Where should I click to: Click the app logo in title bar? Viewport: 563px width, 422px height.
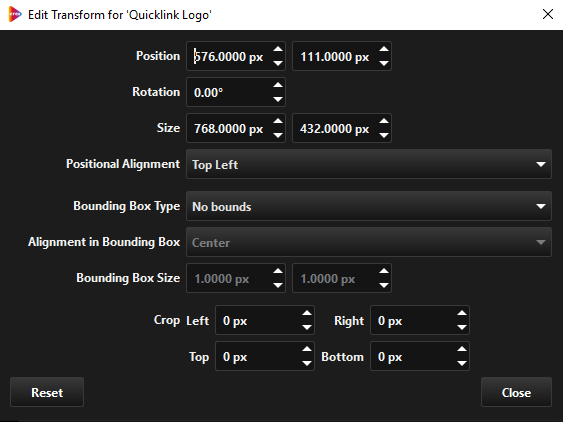[x=15, y=14]
